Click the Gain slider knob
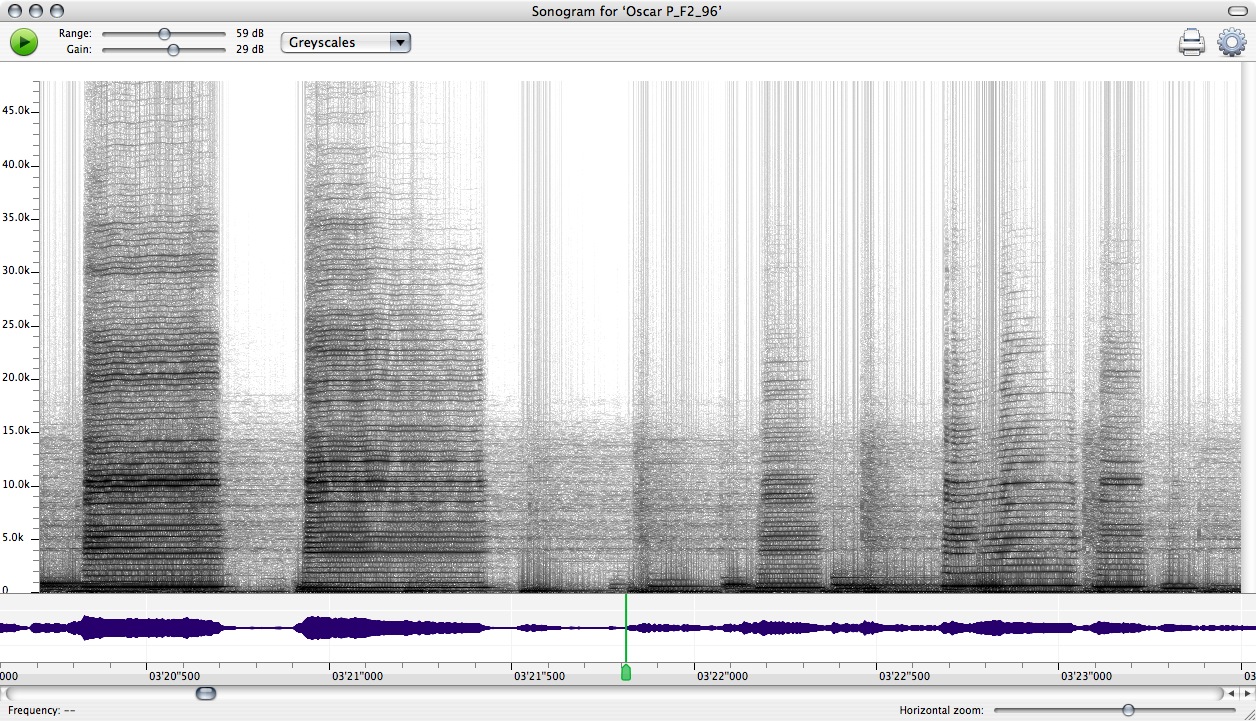 coord(173,49)
